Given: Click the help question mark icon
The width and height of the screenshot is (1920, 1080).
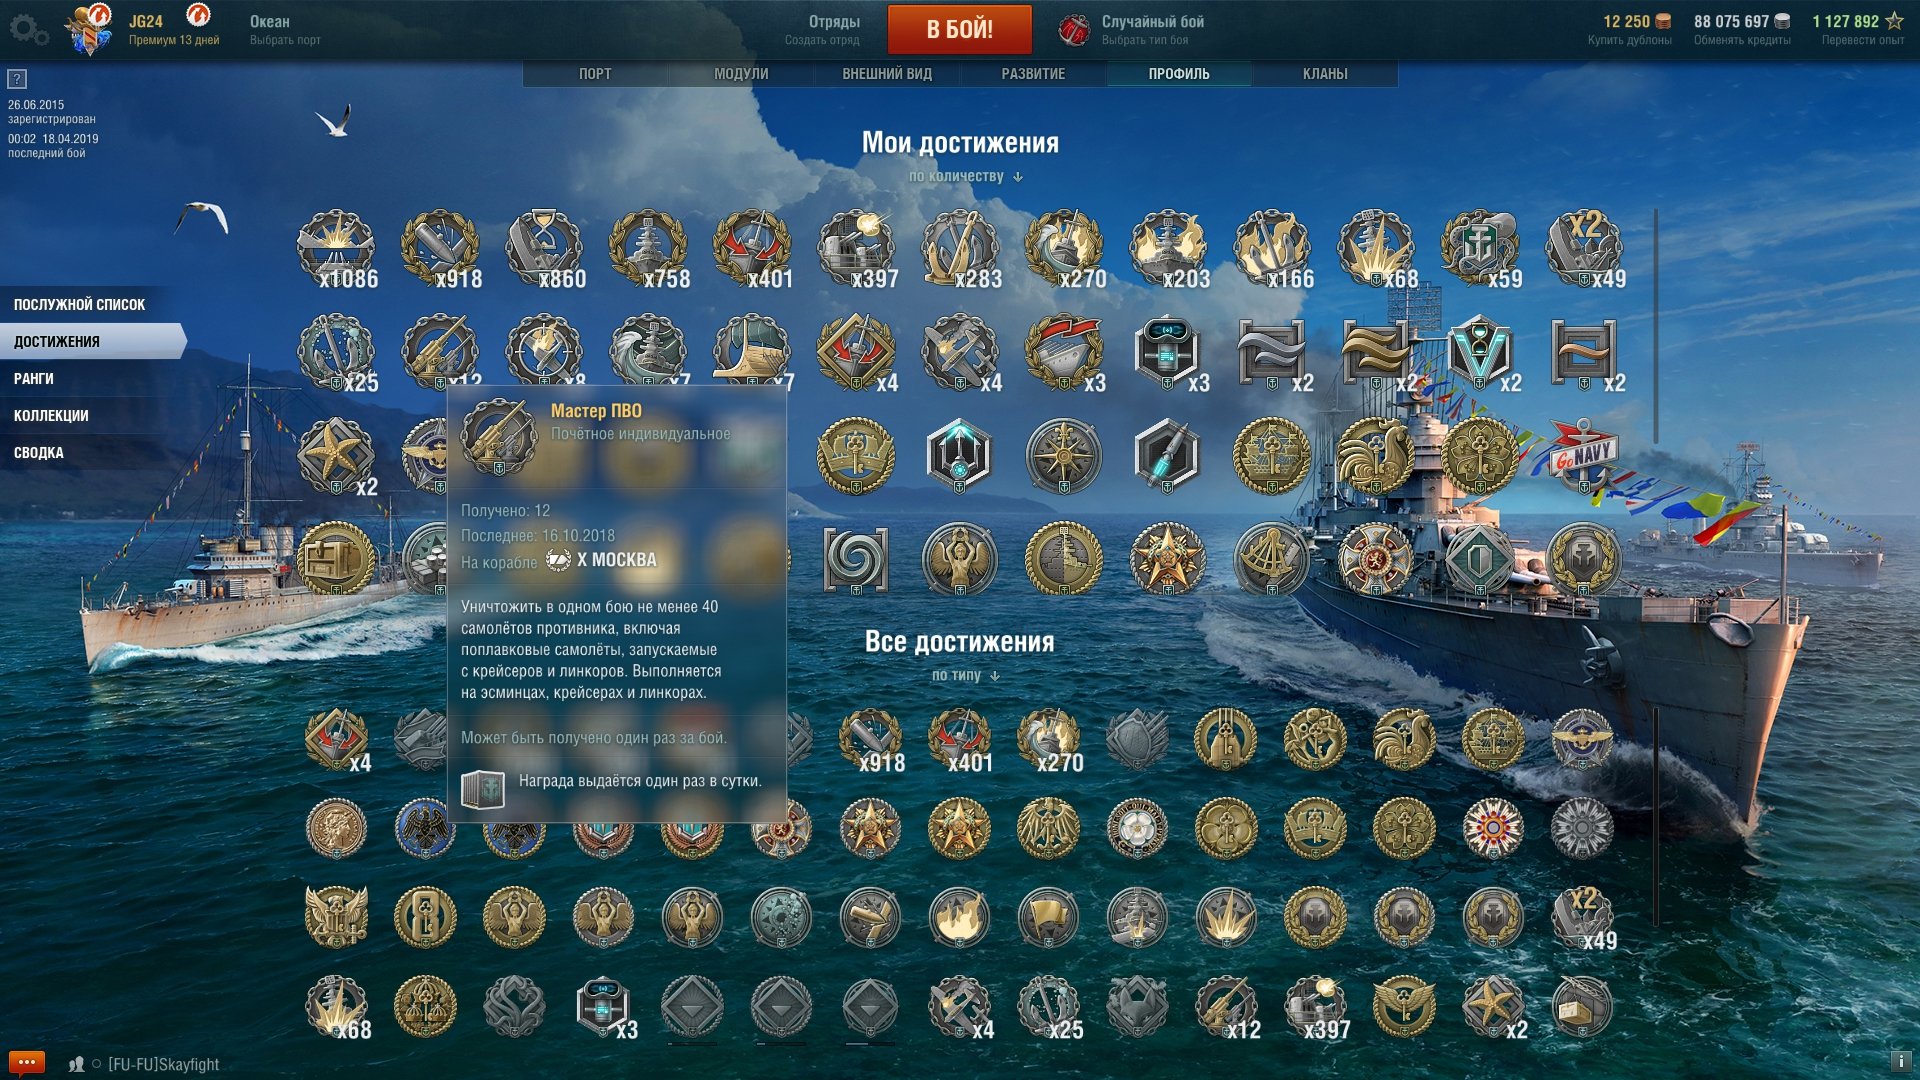Looking at the screenshot, I should 17,79.
